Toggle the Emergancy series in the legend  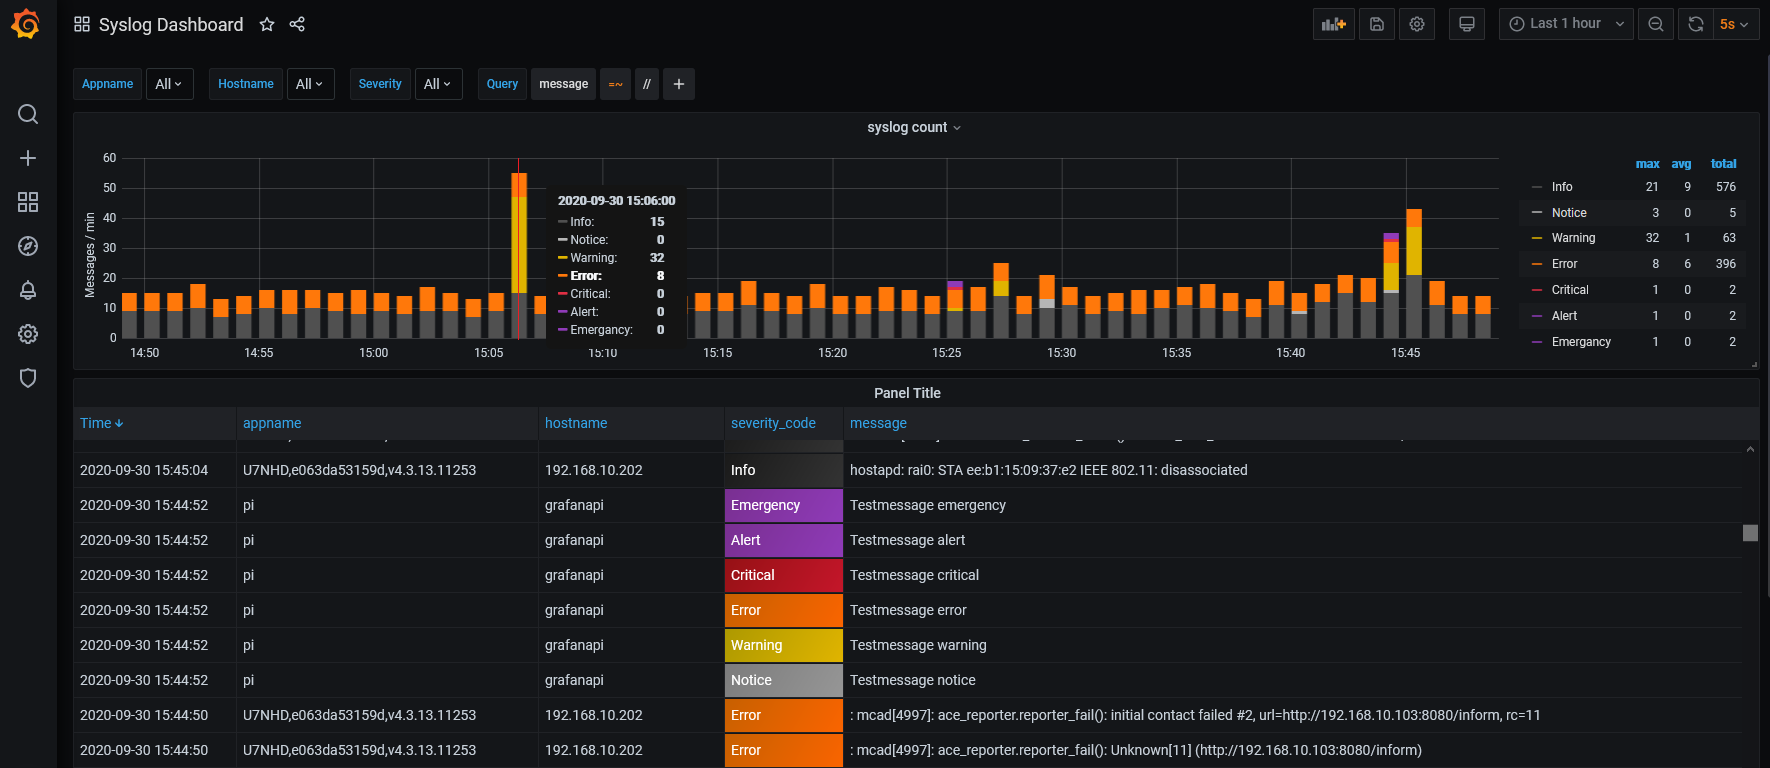point(1581,342)
